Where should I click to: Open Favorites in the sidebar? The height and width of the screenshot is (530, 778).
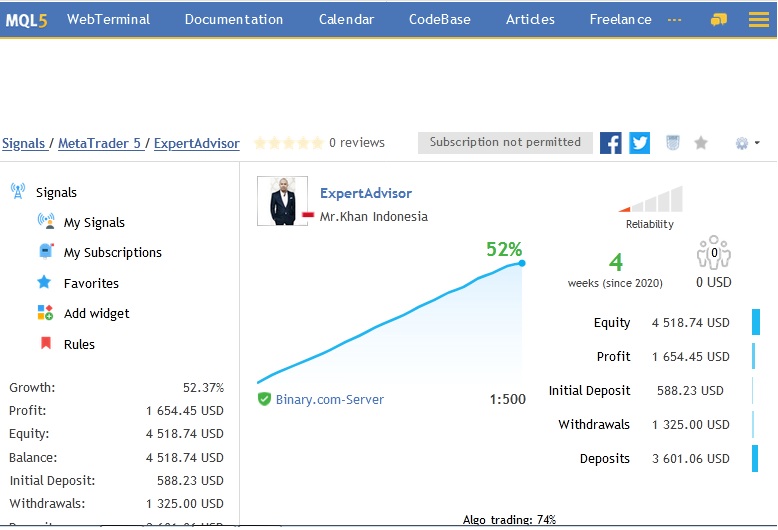click(91, 283)
